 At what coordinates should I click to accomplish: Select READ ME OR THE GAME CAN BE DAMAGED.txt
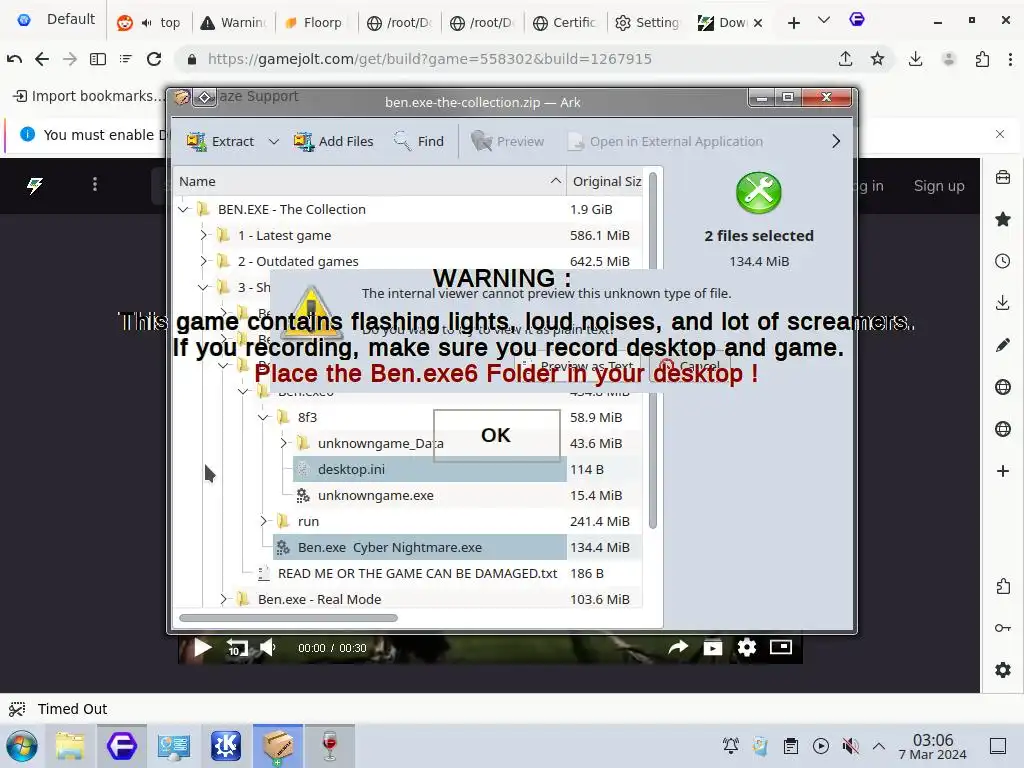point(417,573)
